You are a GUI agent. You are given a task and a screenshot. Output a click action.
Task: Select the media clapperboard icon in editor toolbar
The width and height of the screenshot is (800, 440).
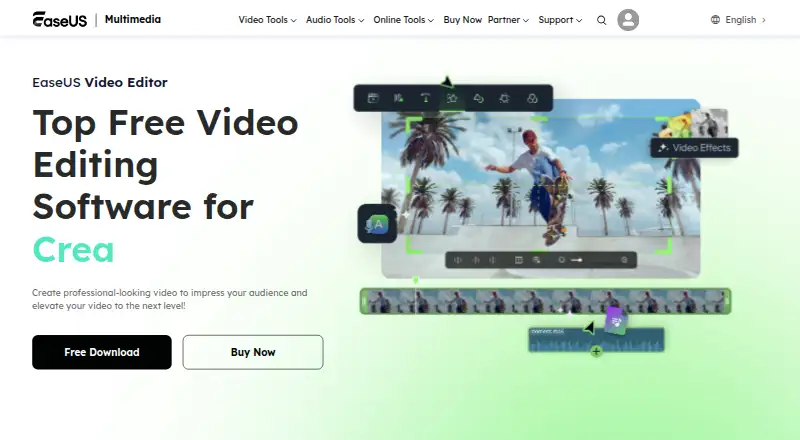373,98
